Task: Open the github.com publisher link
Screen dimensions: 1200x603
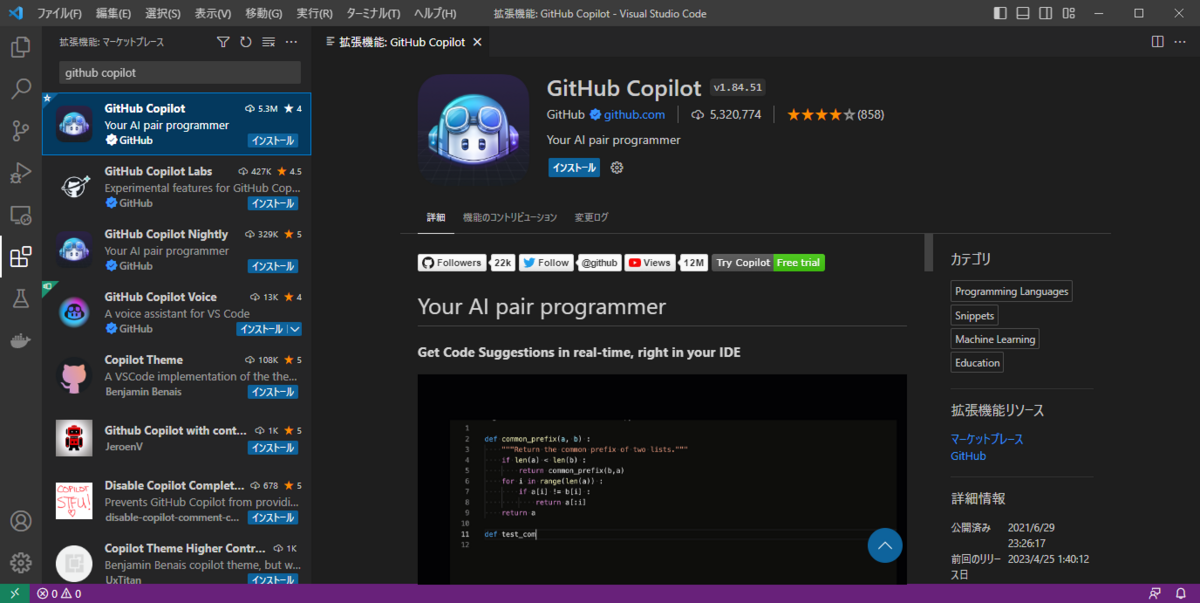Action: click(634, 115)
